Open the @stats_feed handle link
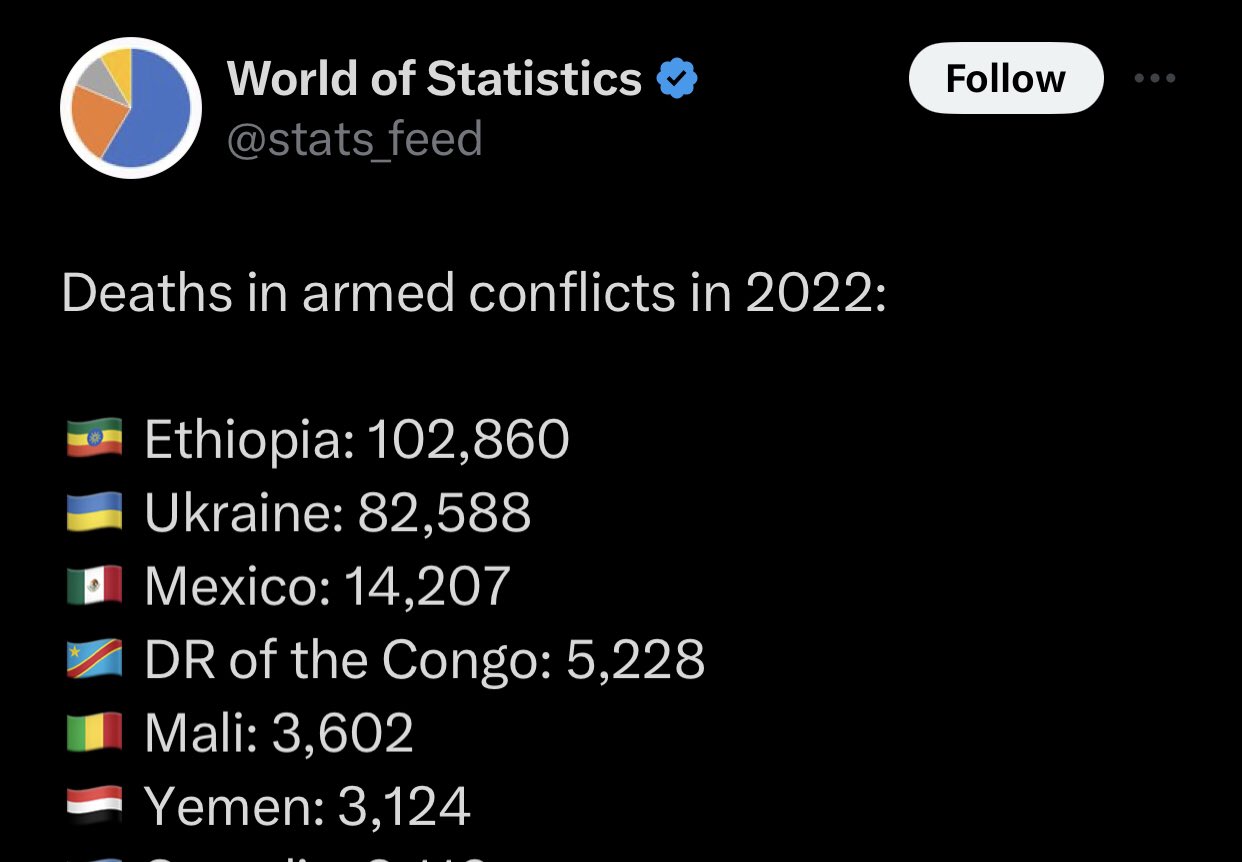 [x=355, y=139]
